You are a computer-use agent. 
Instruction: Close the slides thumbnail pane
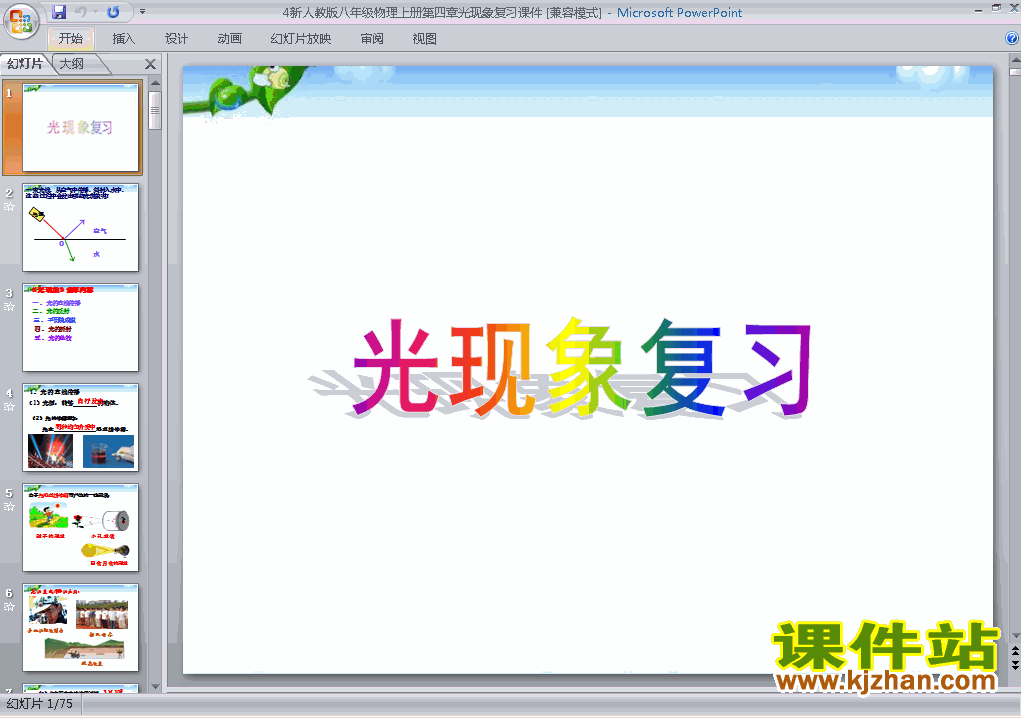(150, 64)
